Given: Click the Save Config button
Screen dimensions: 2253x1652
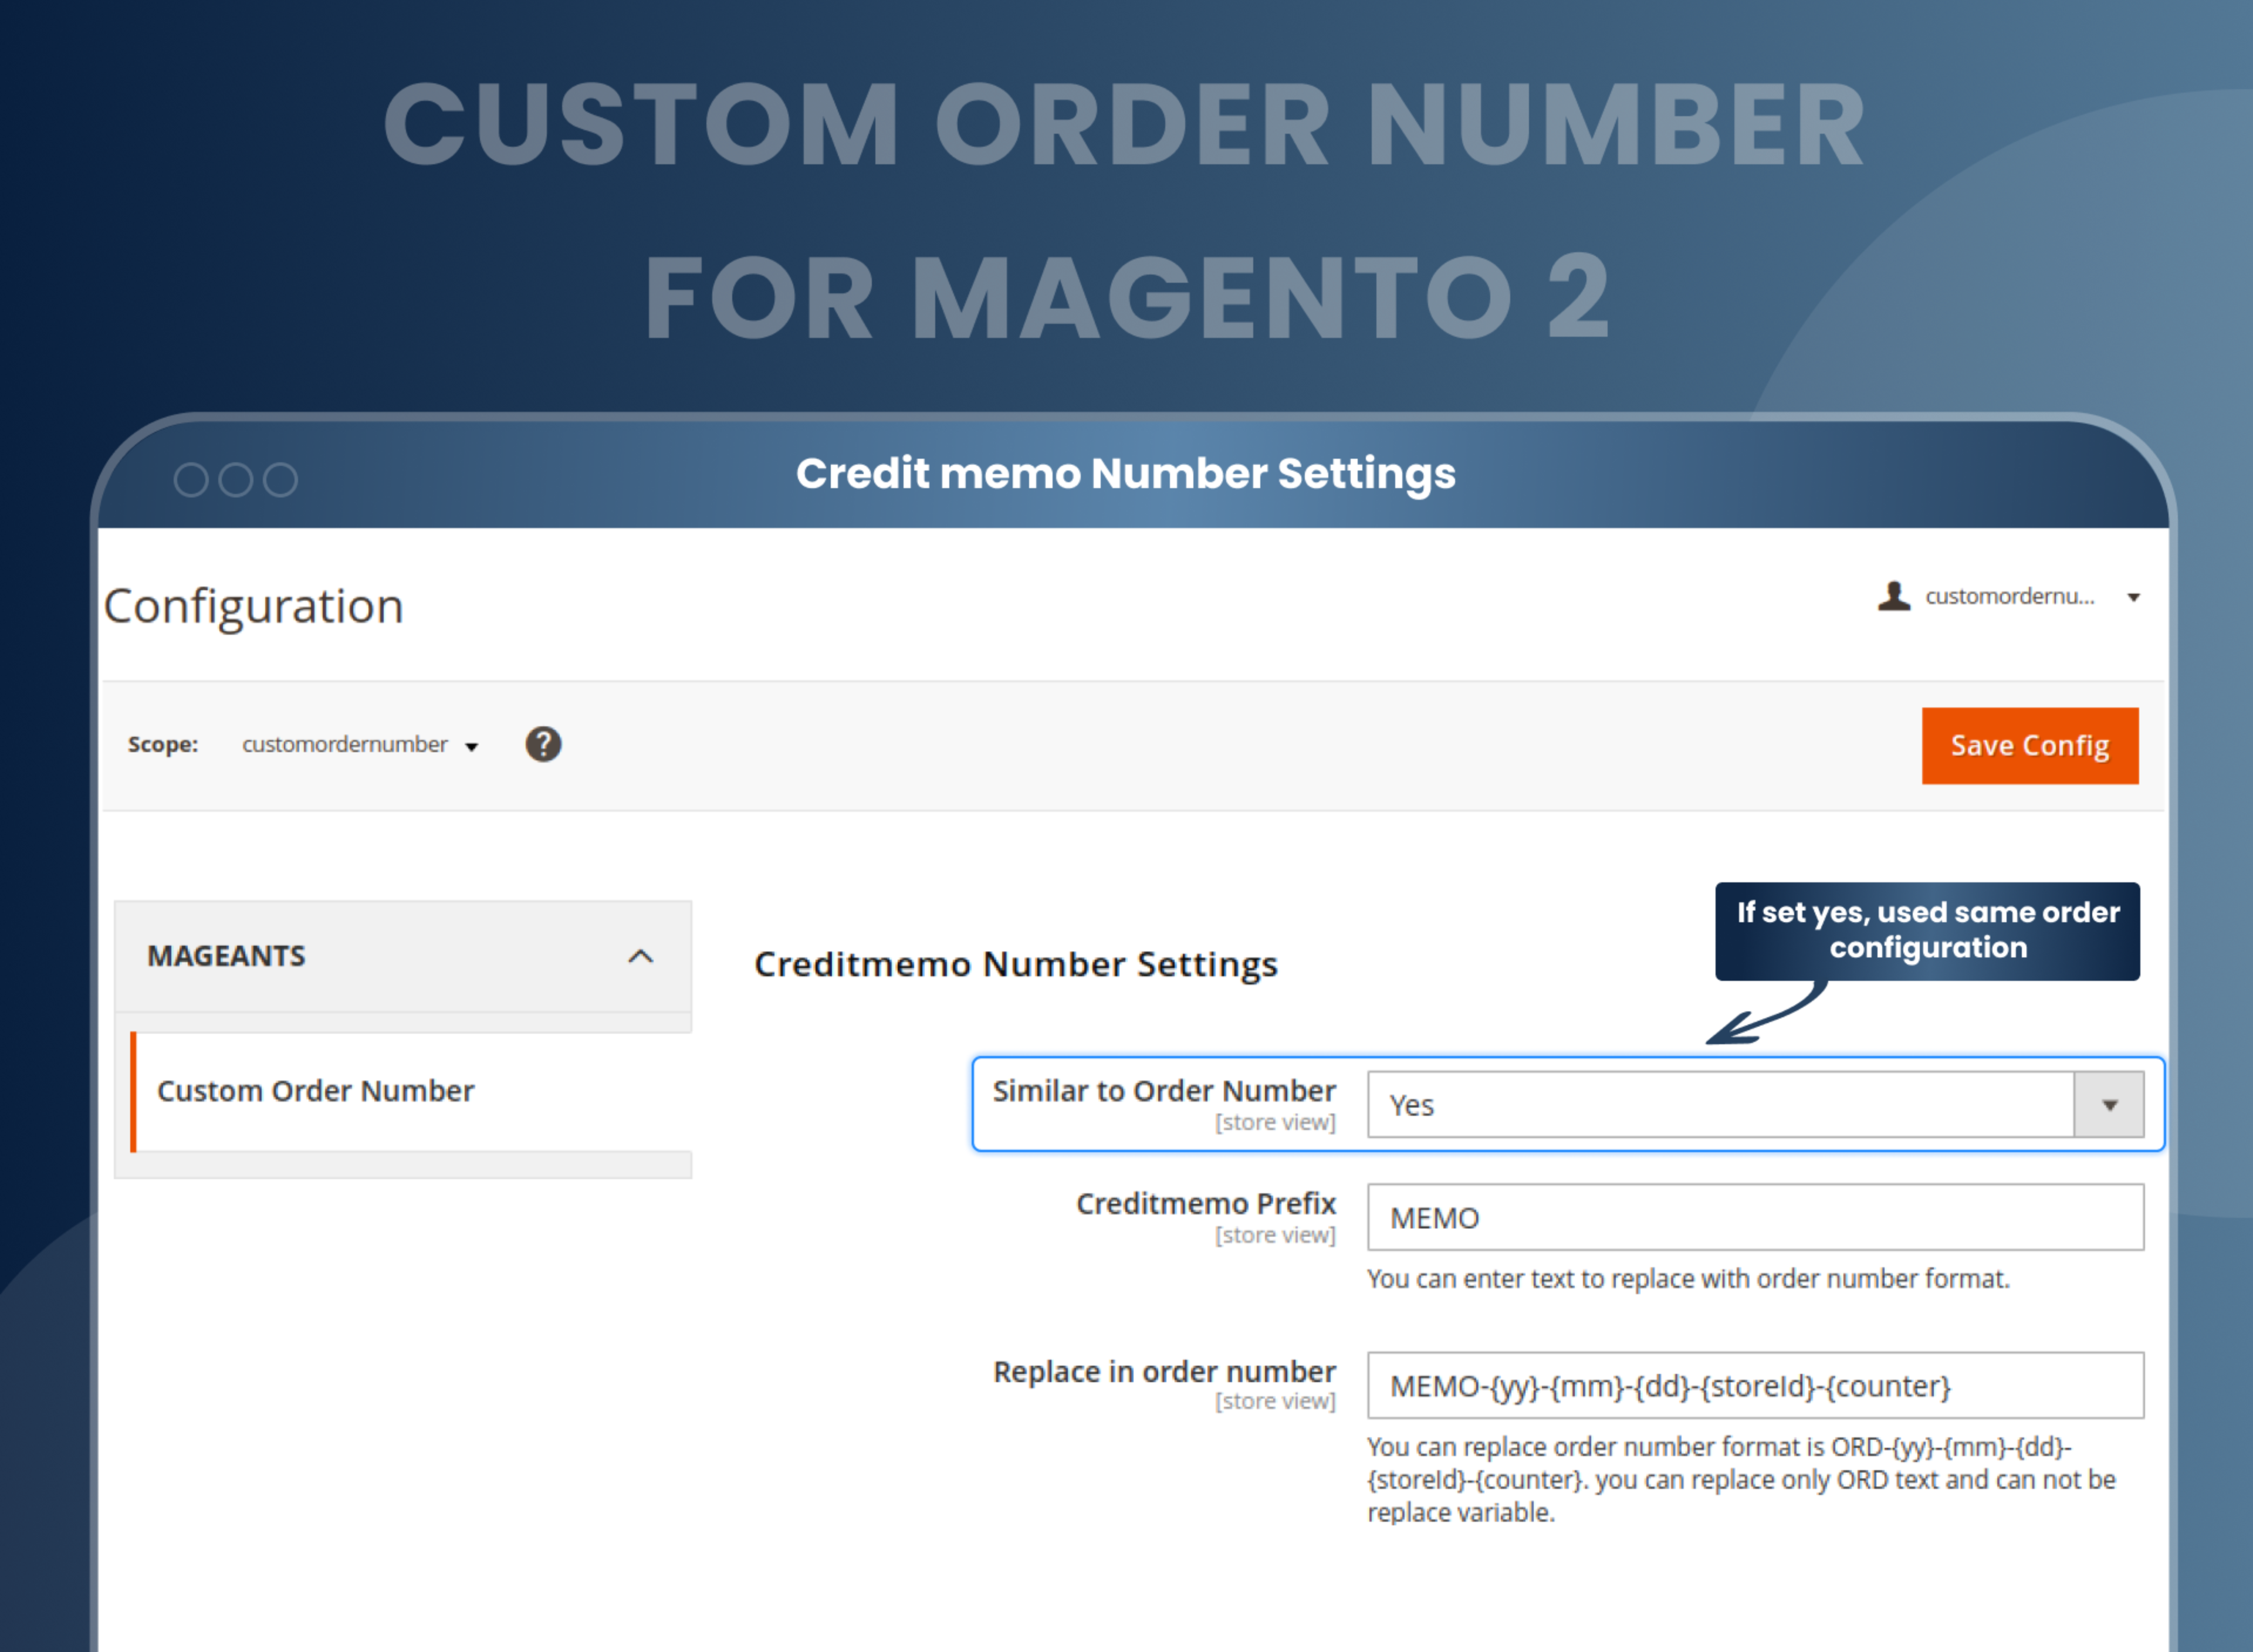Looking at the screenshot, I should 2029,745.
